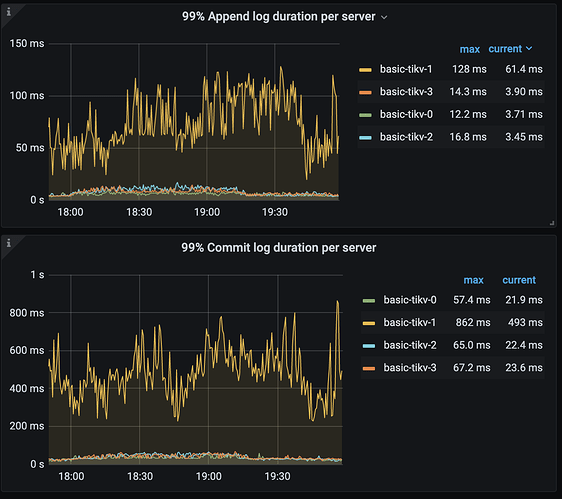The height and width of the screenshot is (499, 562).
Task: Click the 200 ms y-axis label
Action: coord(27,426)
